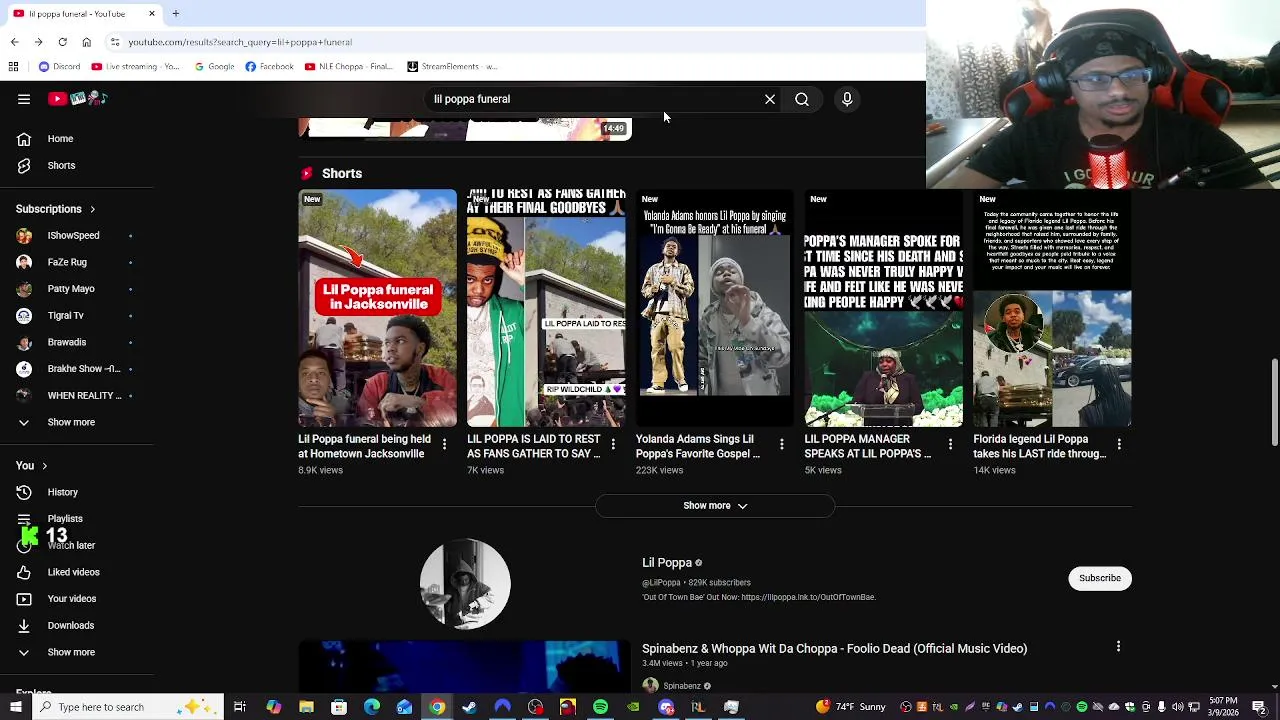Open the Lil Poppa channel name link

pos(667,563)
